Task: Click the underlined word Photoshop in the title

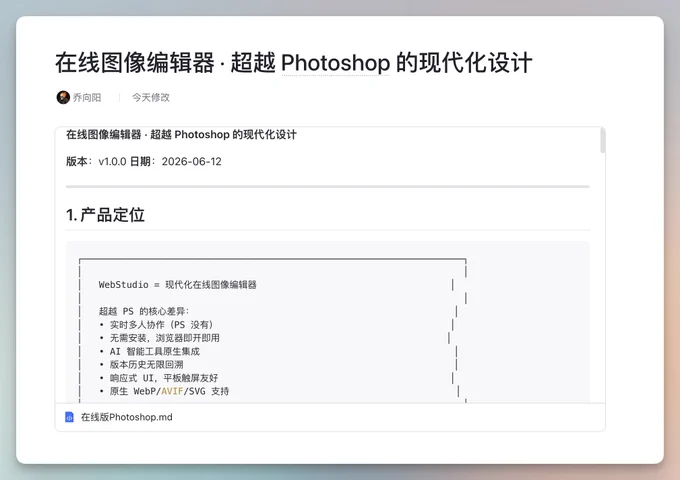Action: [336, 63]
